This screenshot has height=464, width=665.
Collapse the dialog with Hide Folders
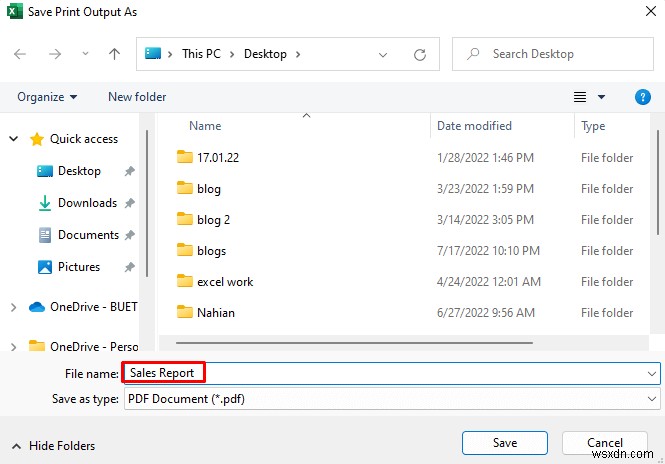click(x=55, y=446)
